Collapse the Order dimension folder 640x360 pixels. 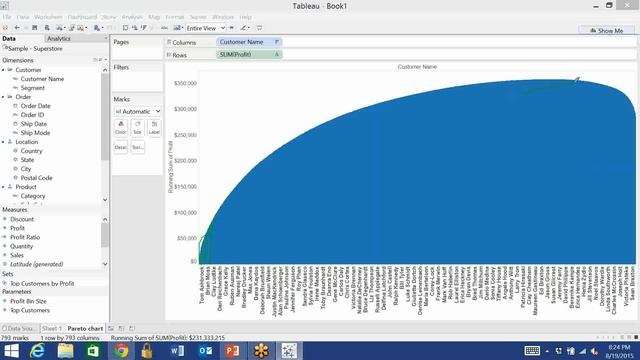[3, 97]
